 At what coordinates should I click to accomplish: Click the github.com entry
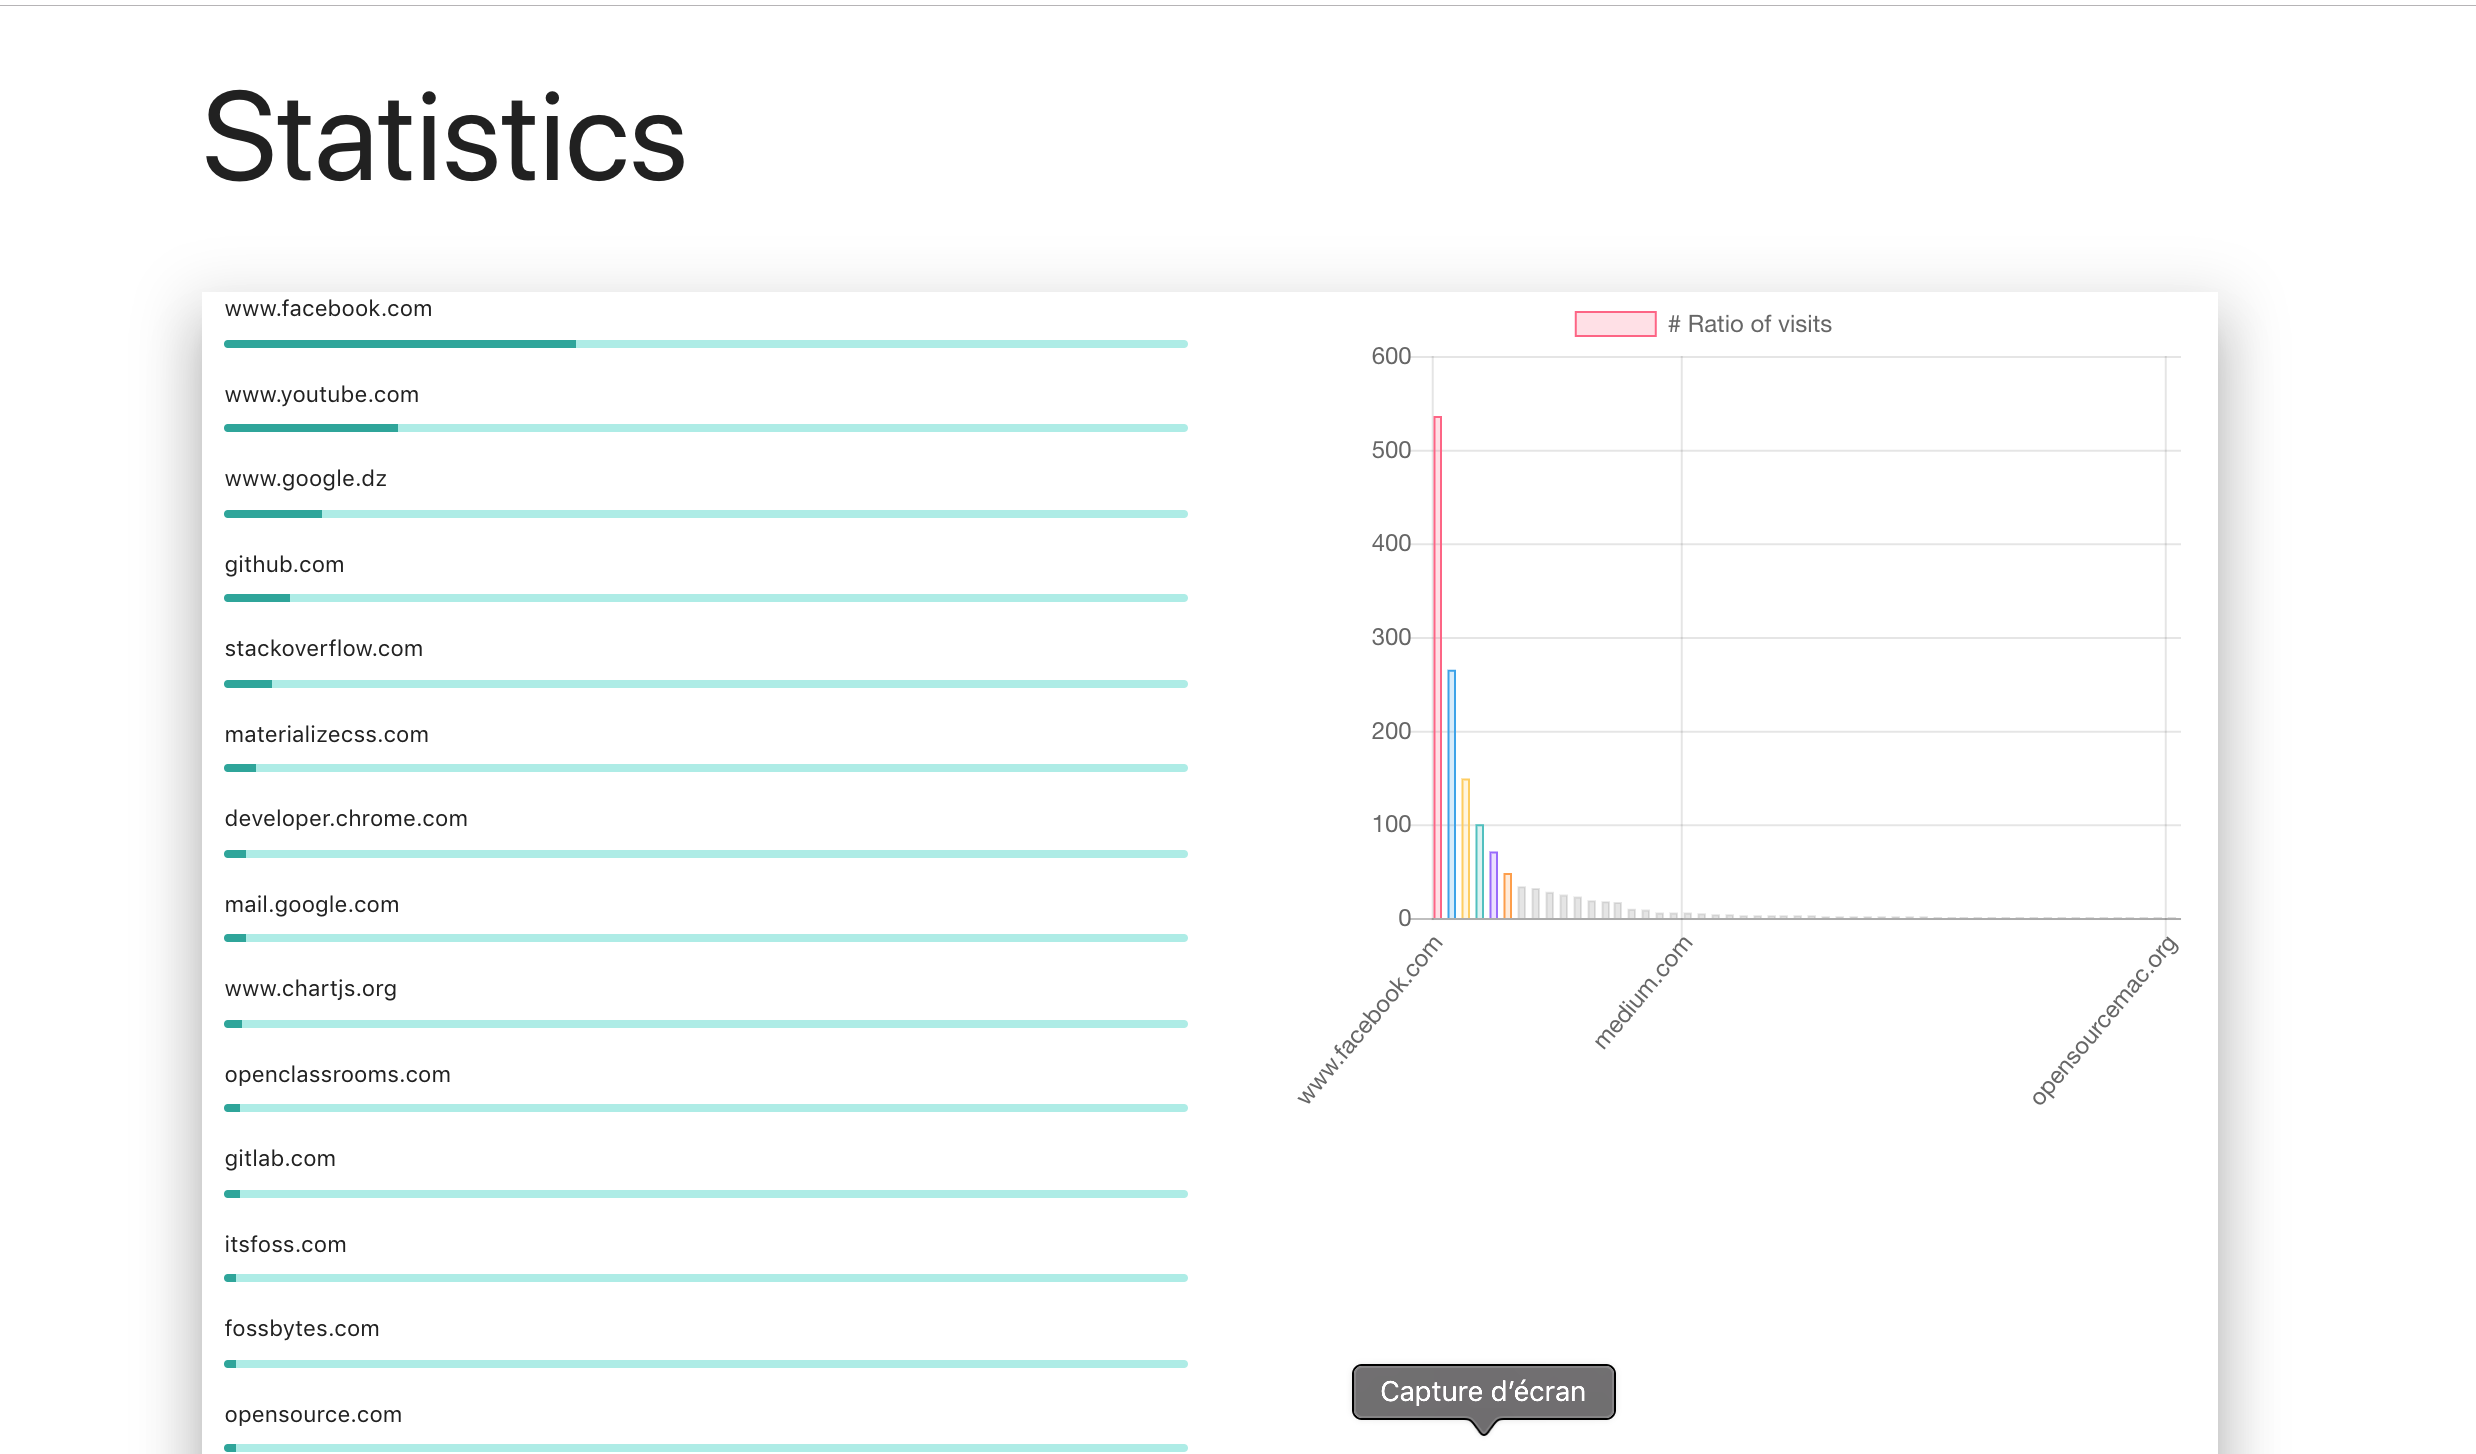tap(284, 565)
